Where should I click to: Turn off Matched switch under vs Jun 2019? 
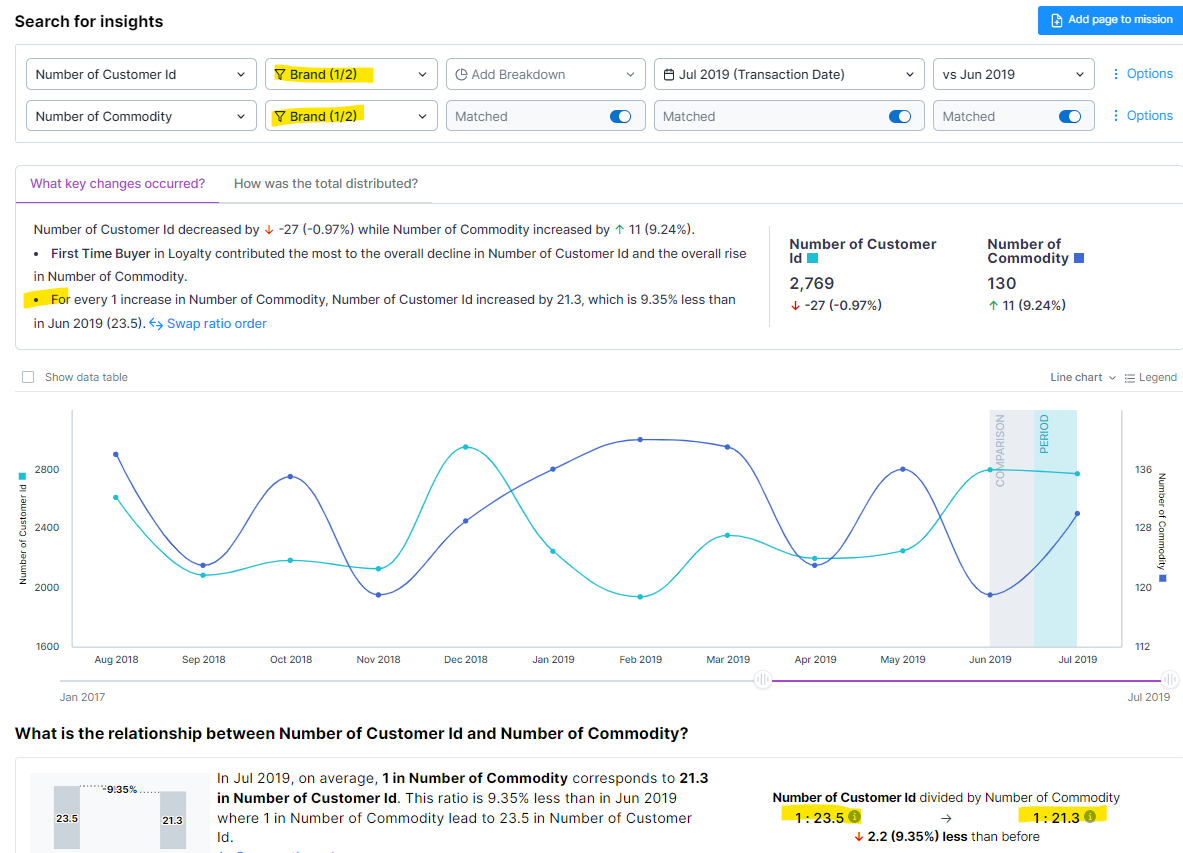tap(1069, 116)
